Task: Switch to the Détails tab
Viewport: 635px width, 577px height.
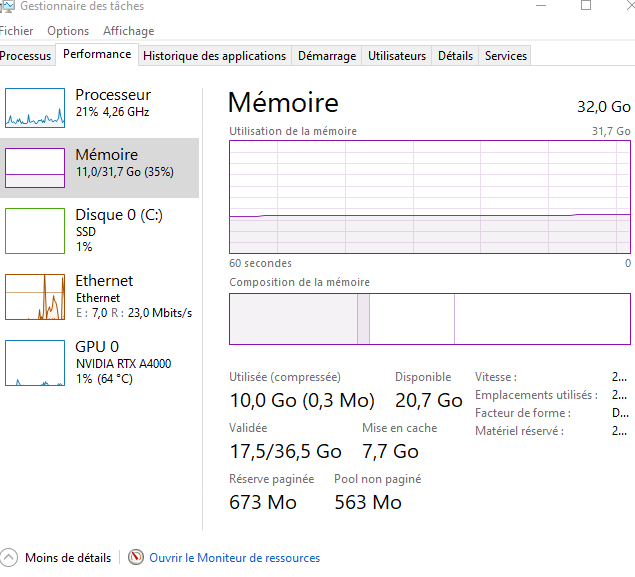Action: 455,56
